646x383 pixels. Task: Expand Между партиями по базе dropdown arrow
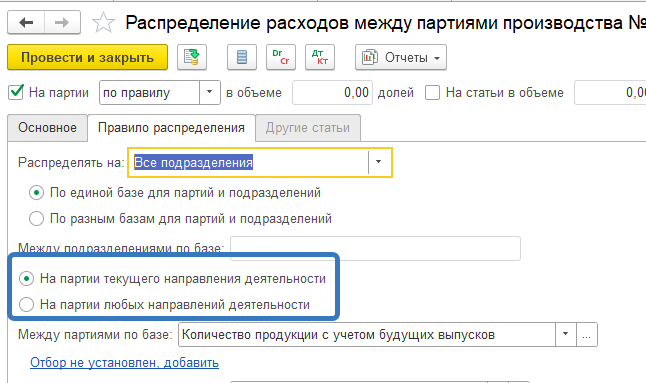(566, 334)
